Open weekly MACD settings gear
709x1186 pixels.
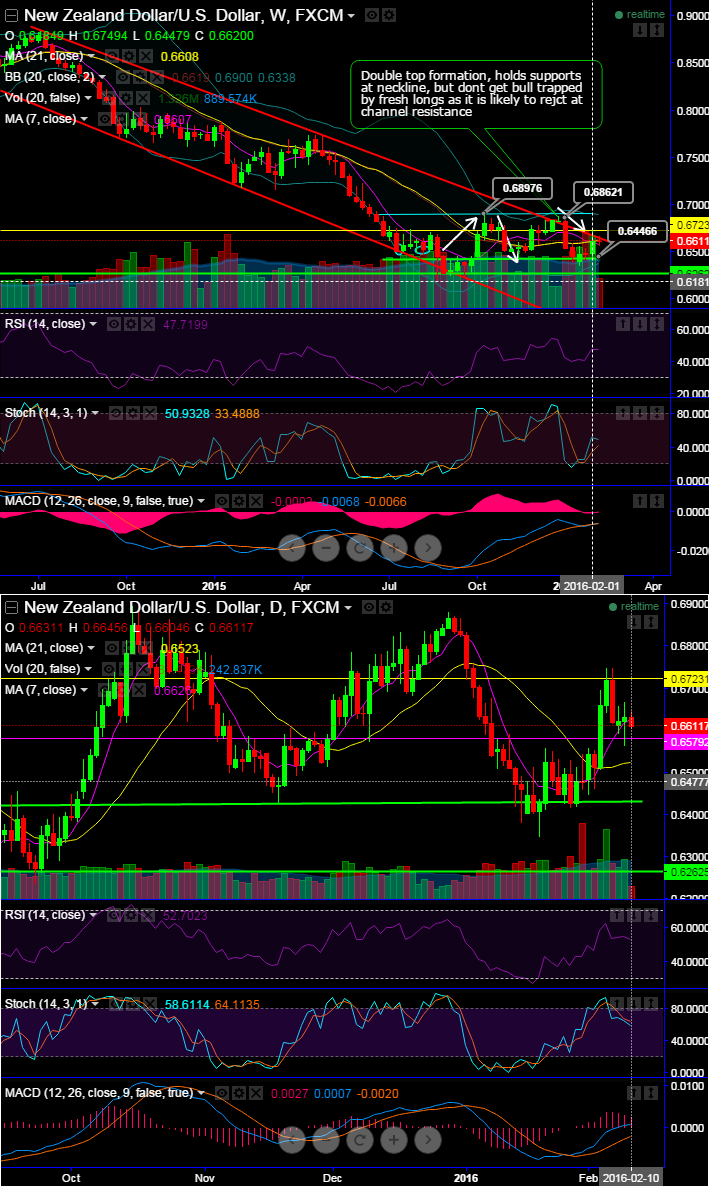tap(239, 501)
